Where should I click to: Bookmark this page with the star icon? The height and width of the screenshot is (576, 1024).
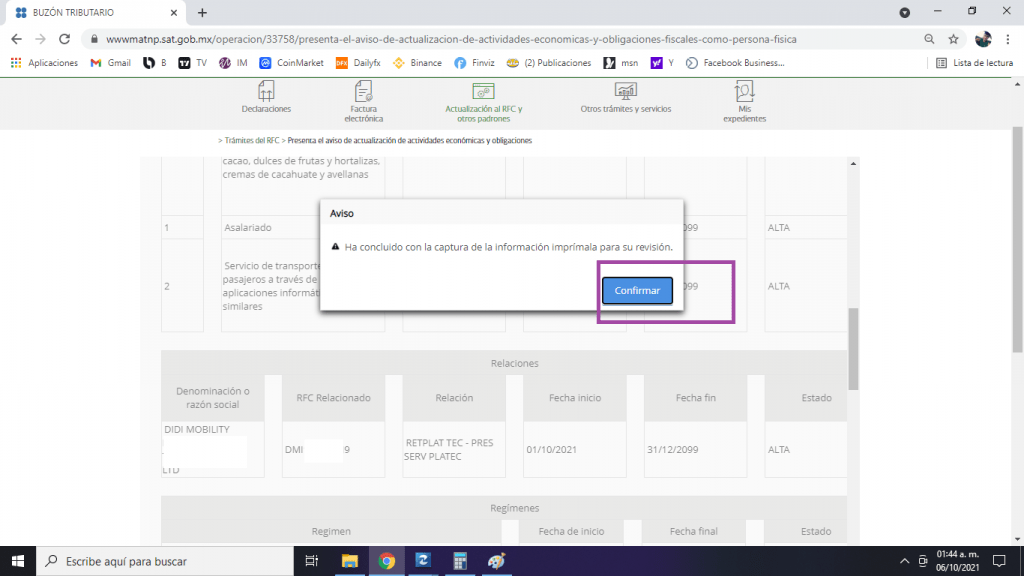point(953,39)
